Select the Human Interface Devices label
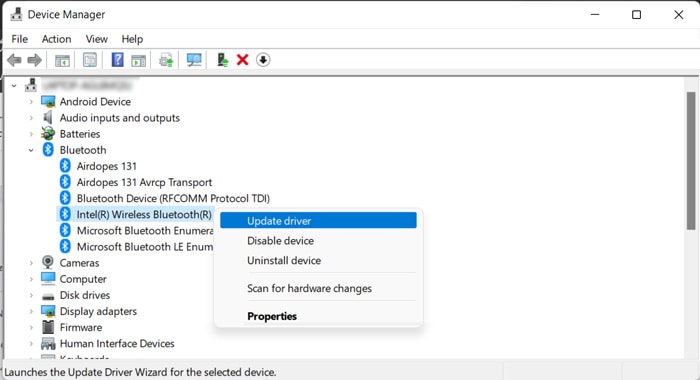Image resolution: width=700 pixels, height=380 pixels. point(117,343)
